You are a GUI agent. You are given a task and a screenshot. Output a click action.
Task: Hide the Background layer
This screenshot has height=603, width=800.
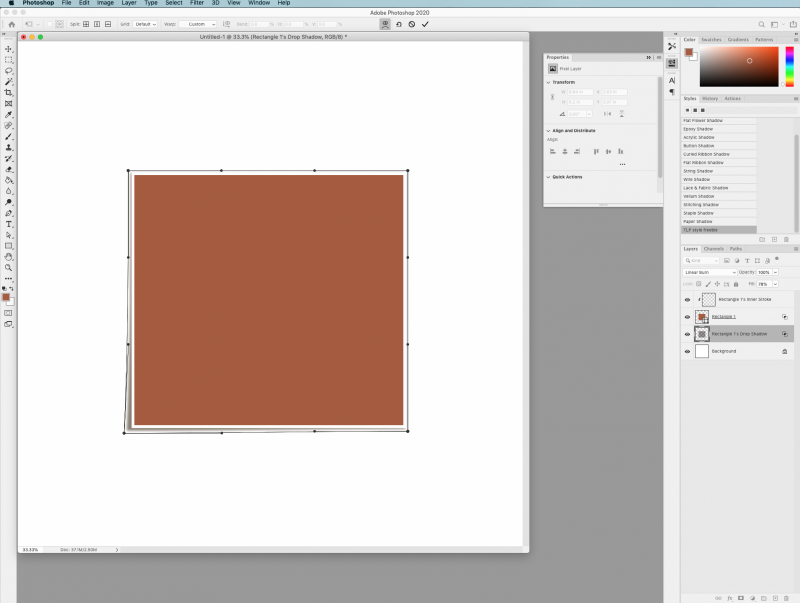click(687, 351)
